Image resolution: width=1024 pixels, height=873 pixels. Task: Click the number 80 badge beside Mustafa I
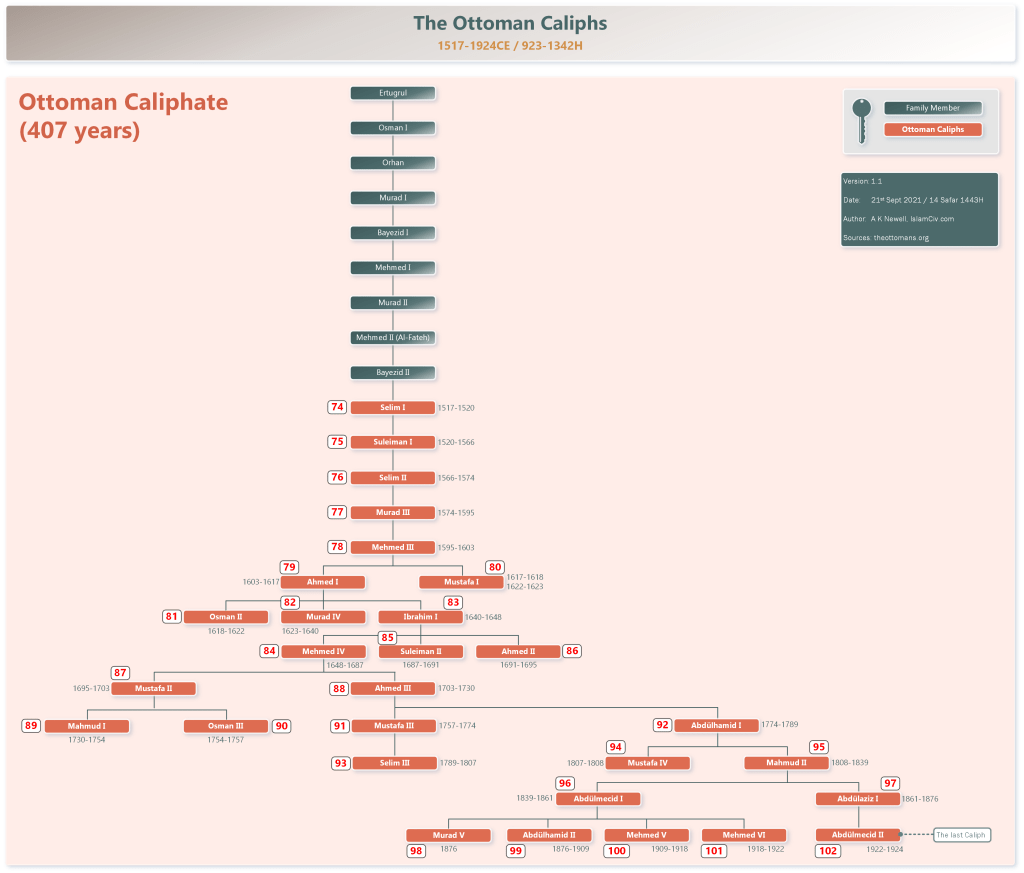(x=495, y=567)
